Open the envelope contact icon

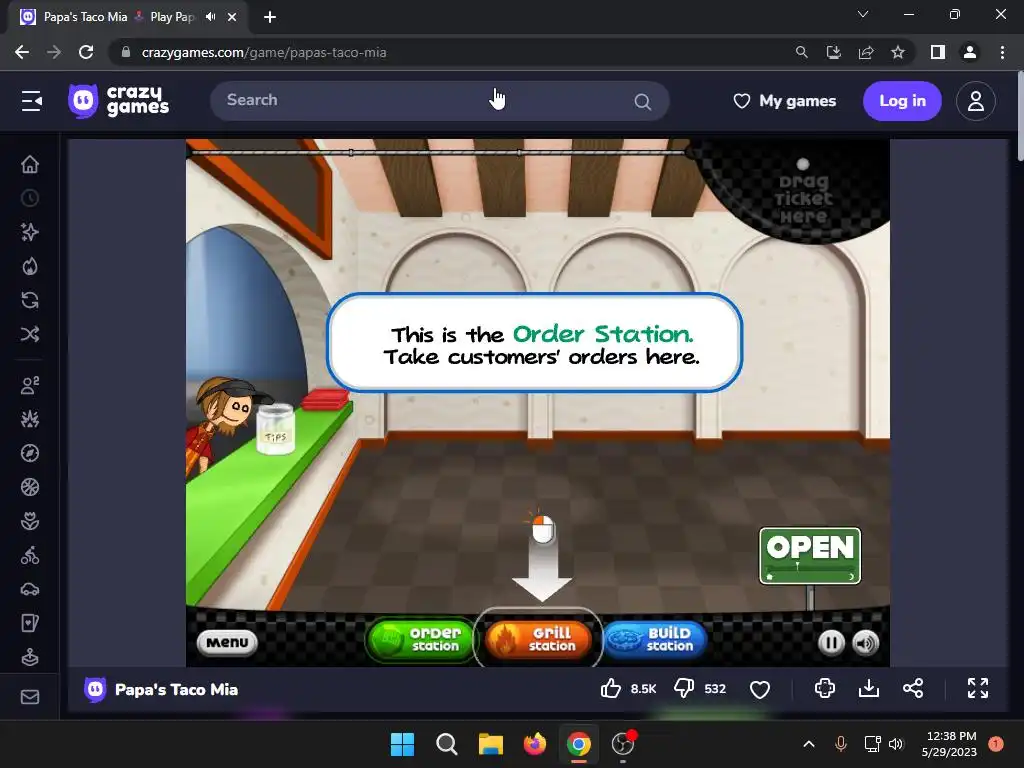click(30, 697)
